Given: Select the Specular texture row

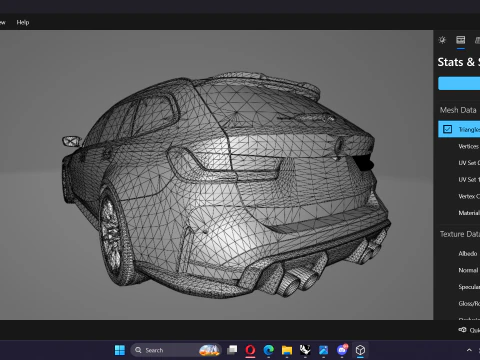Looking at the screenshot, I should click(459, 287).
